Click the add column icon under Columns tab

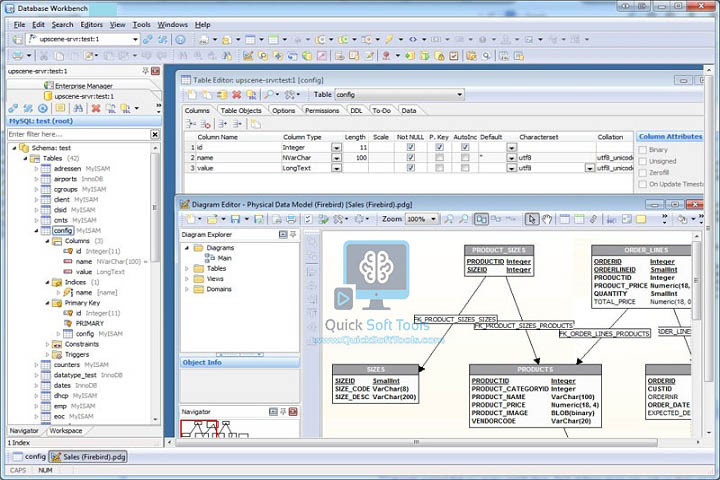tap(191, 124)
